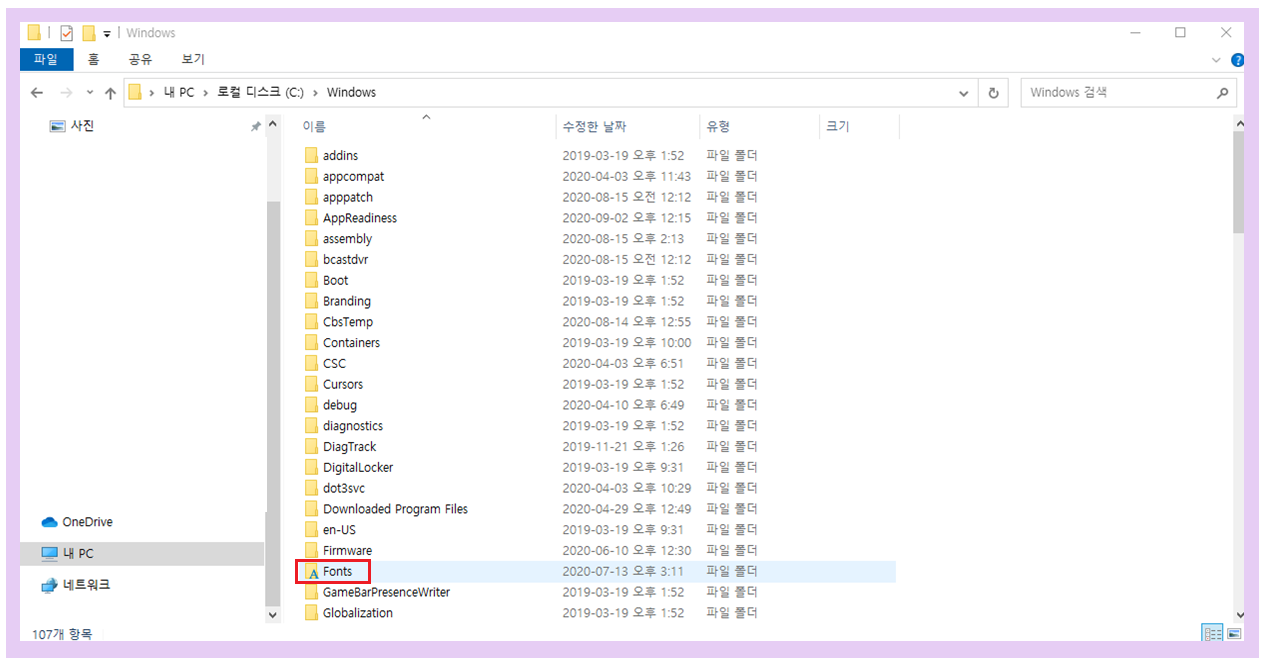Click the navigation pane scroll-down arrow
Viewport: 1264px width, 668px height.
(x=273, y=615)
